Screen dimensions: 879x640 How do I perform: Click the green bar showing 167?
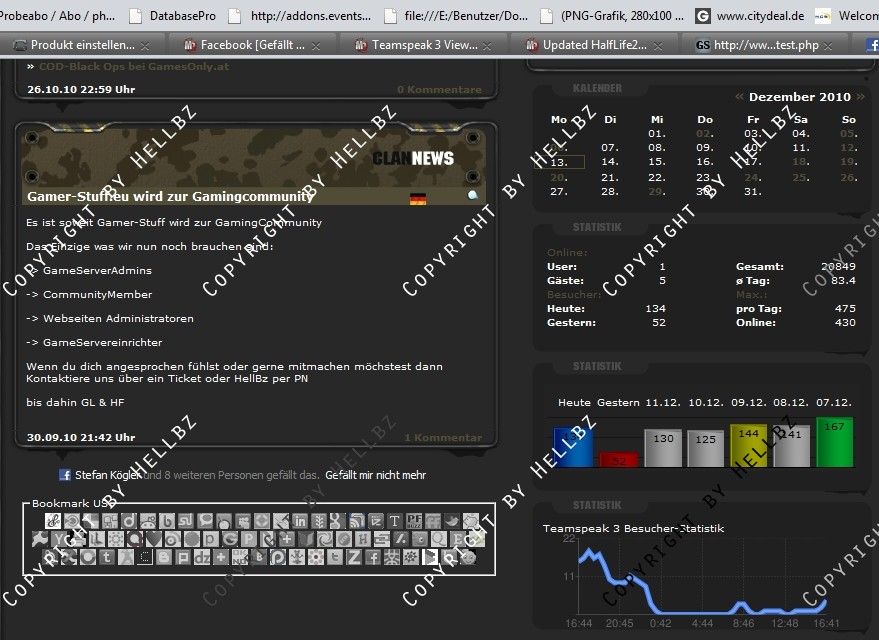[x=835, y=442]
